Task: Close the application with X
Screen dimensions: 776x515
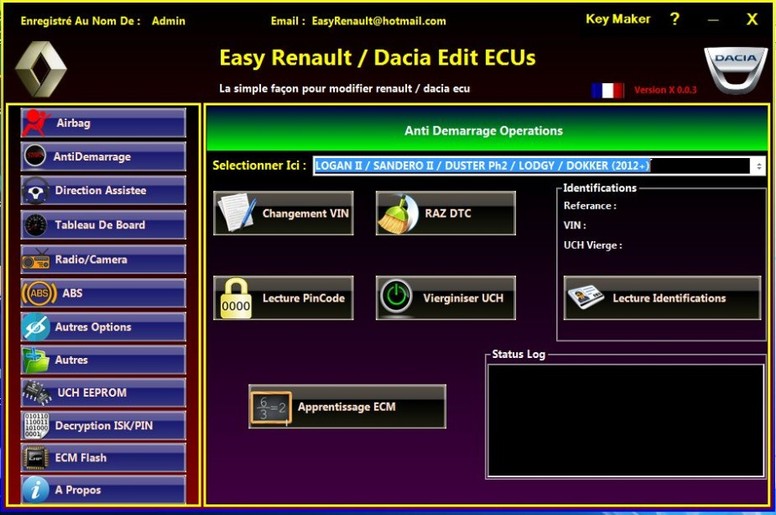Action: [x=752, y=19]
